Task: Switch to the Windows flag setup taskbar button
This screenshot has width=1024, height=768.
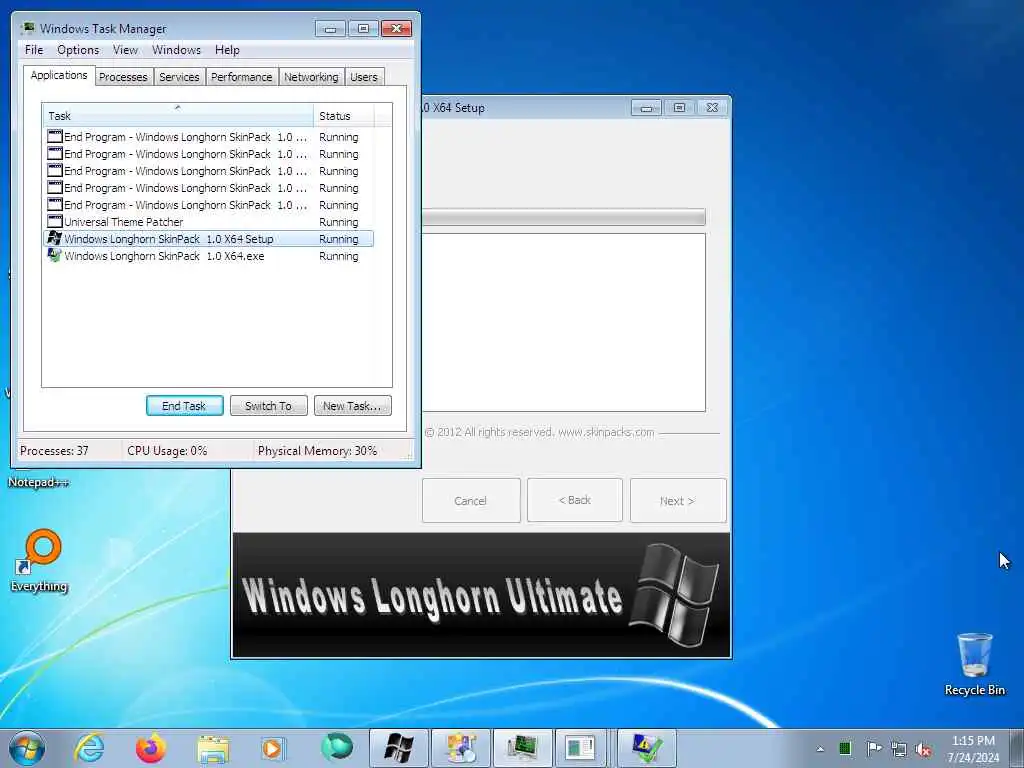Action: click(x=398, y=748)
